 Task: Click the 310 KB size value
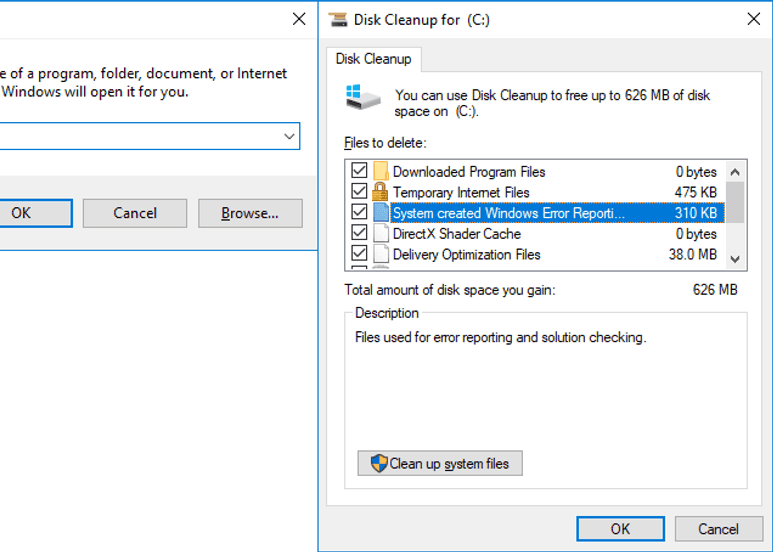coord(696,213)
